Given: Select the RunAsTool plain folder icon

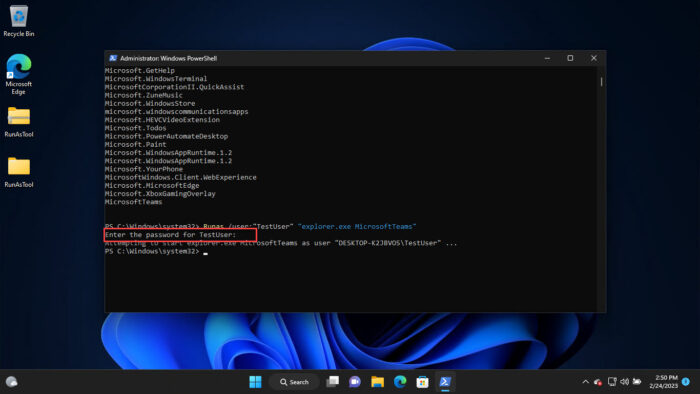Looking at the screenshot, I should coord(18,172).
